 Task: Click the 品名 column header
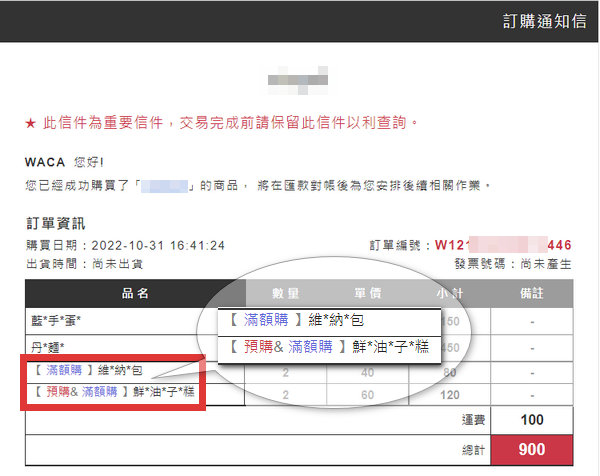pos(135,293)
